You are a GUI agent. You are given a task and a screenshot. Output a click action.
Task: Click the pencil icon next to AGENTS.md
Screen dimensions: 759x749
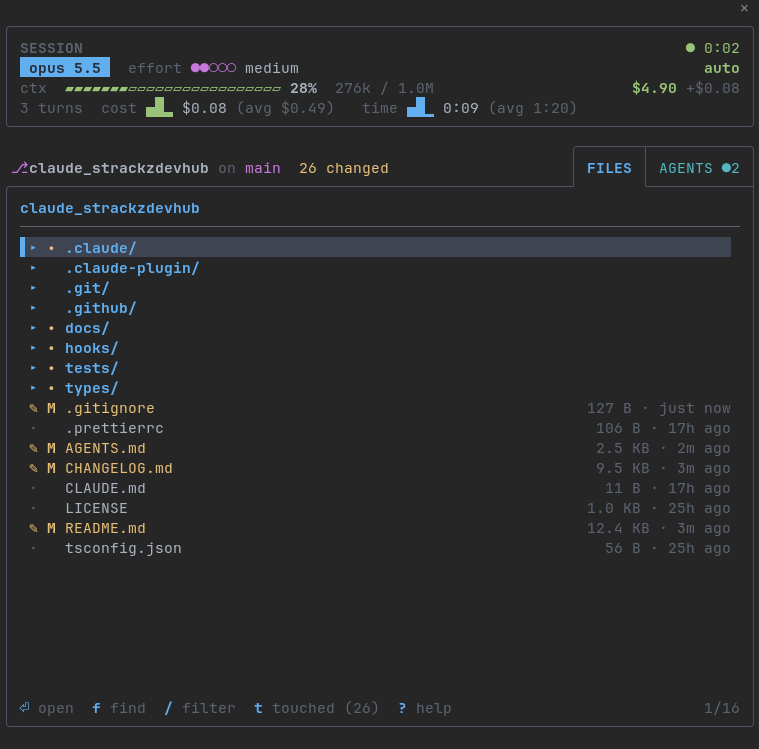click(33, 448)
